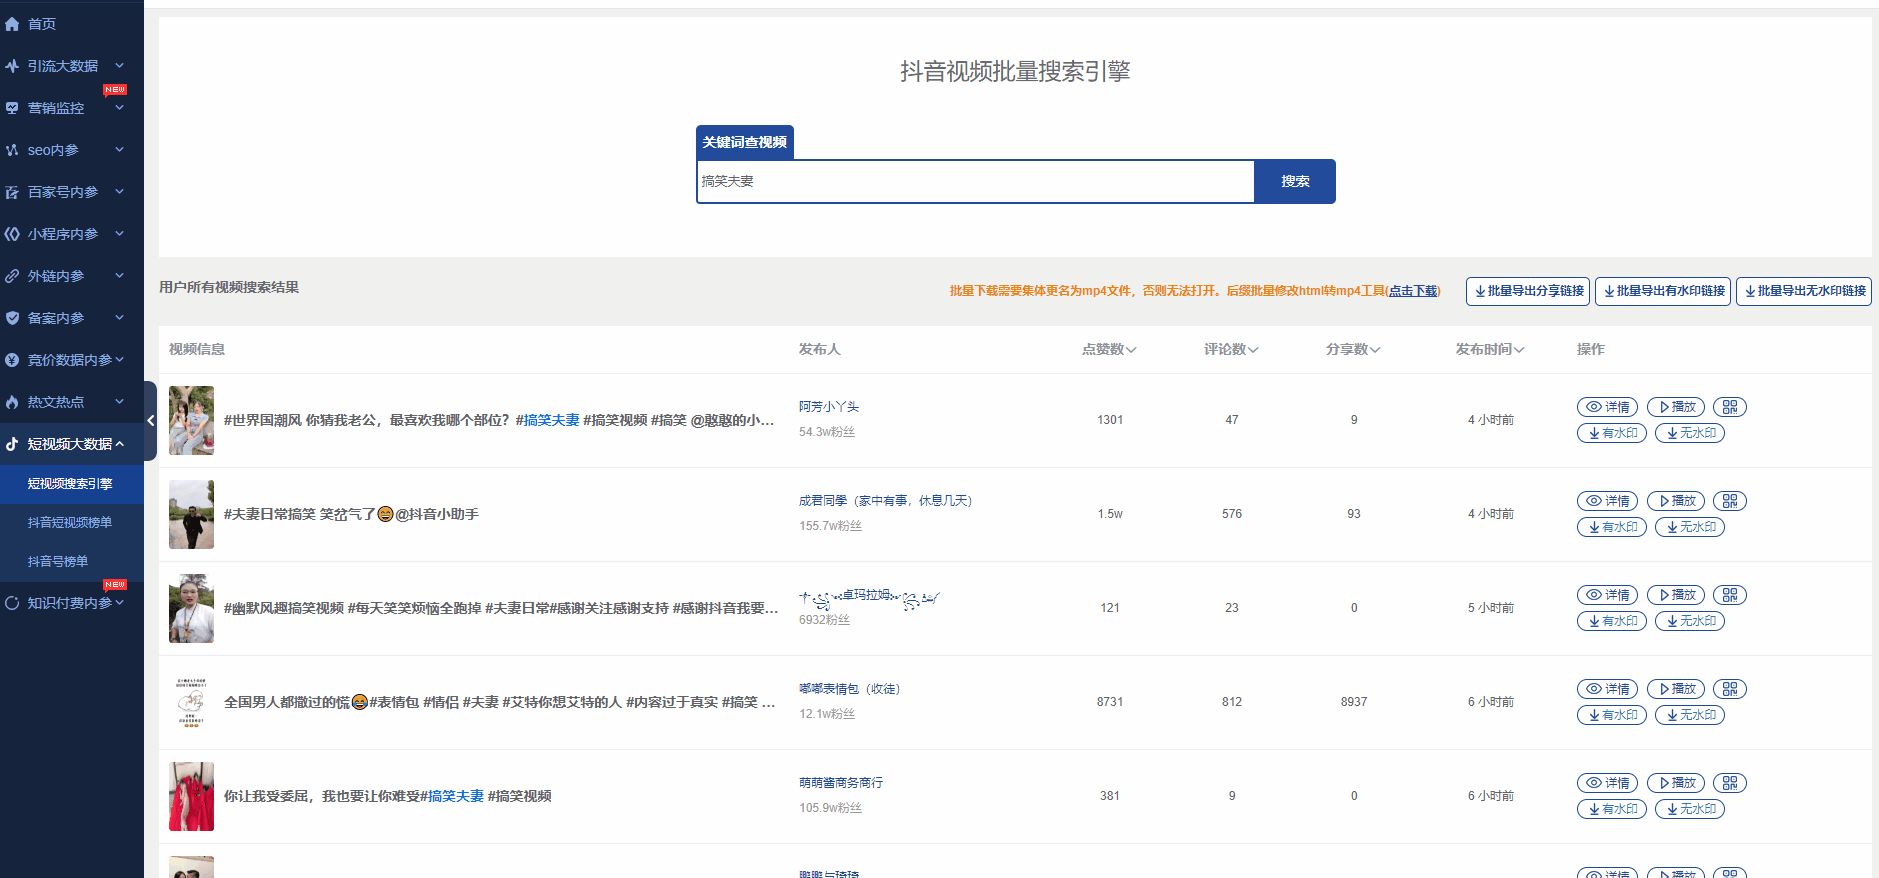The image size is (1879, 878).
Task: Play the 萌萌酱商务商行 video
Action: pos(1675,783)
